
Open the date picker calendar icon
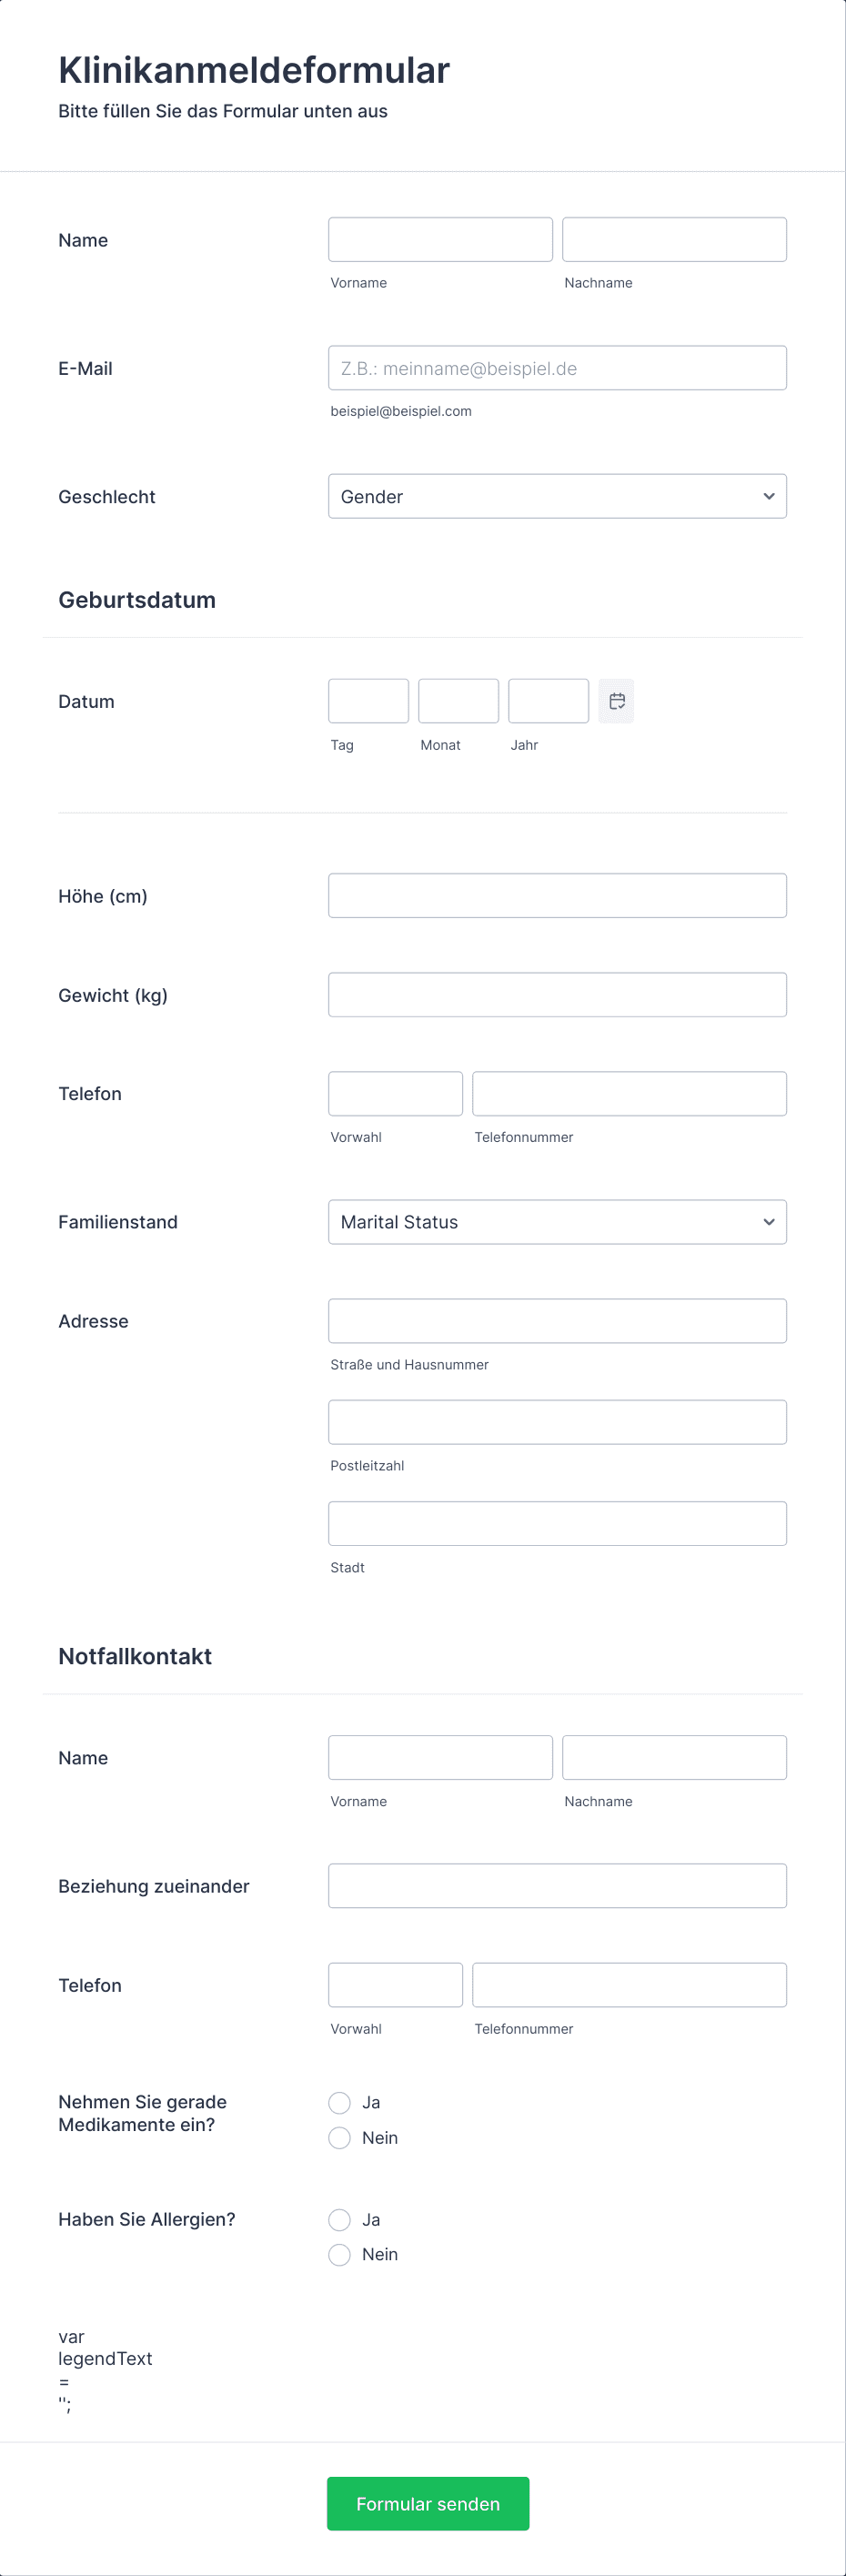(x=616, y=701)
